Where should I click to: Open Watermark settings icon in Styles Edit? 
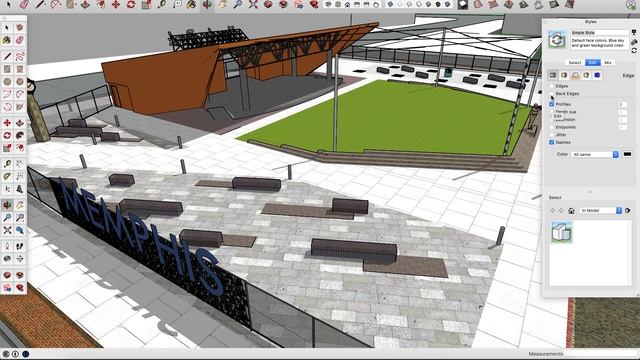tap(586, 75)
